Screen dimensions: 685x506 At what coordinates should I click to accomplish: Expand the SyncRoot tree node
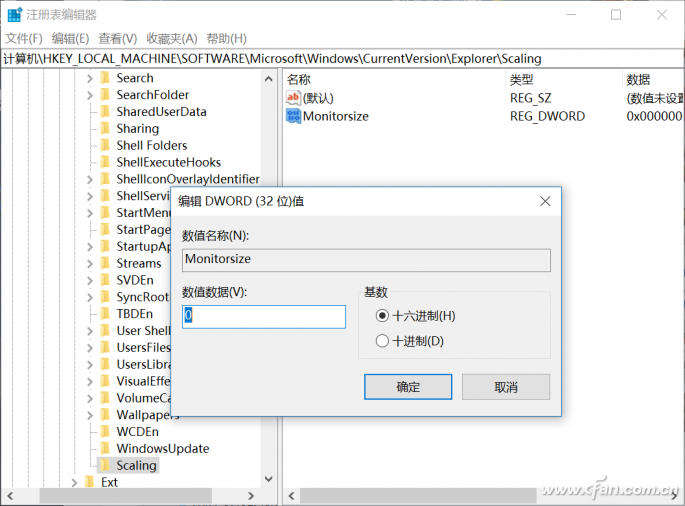pos(90,297)
